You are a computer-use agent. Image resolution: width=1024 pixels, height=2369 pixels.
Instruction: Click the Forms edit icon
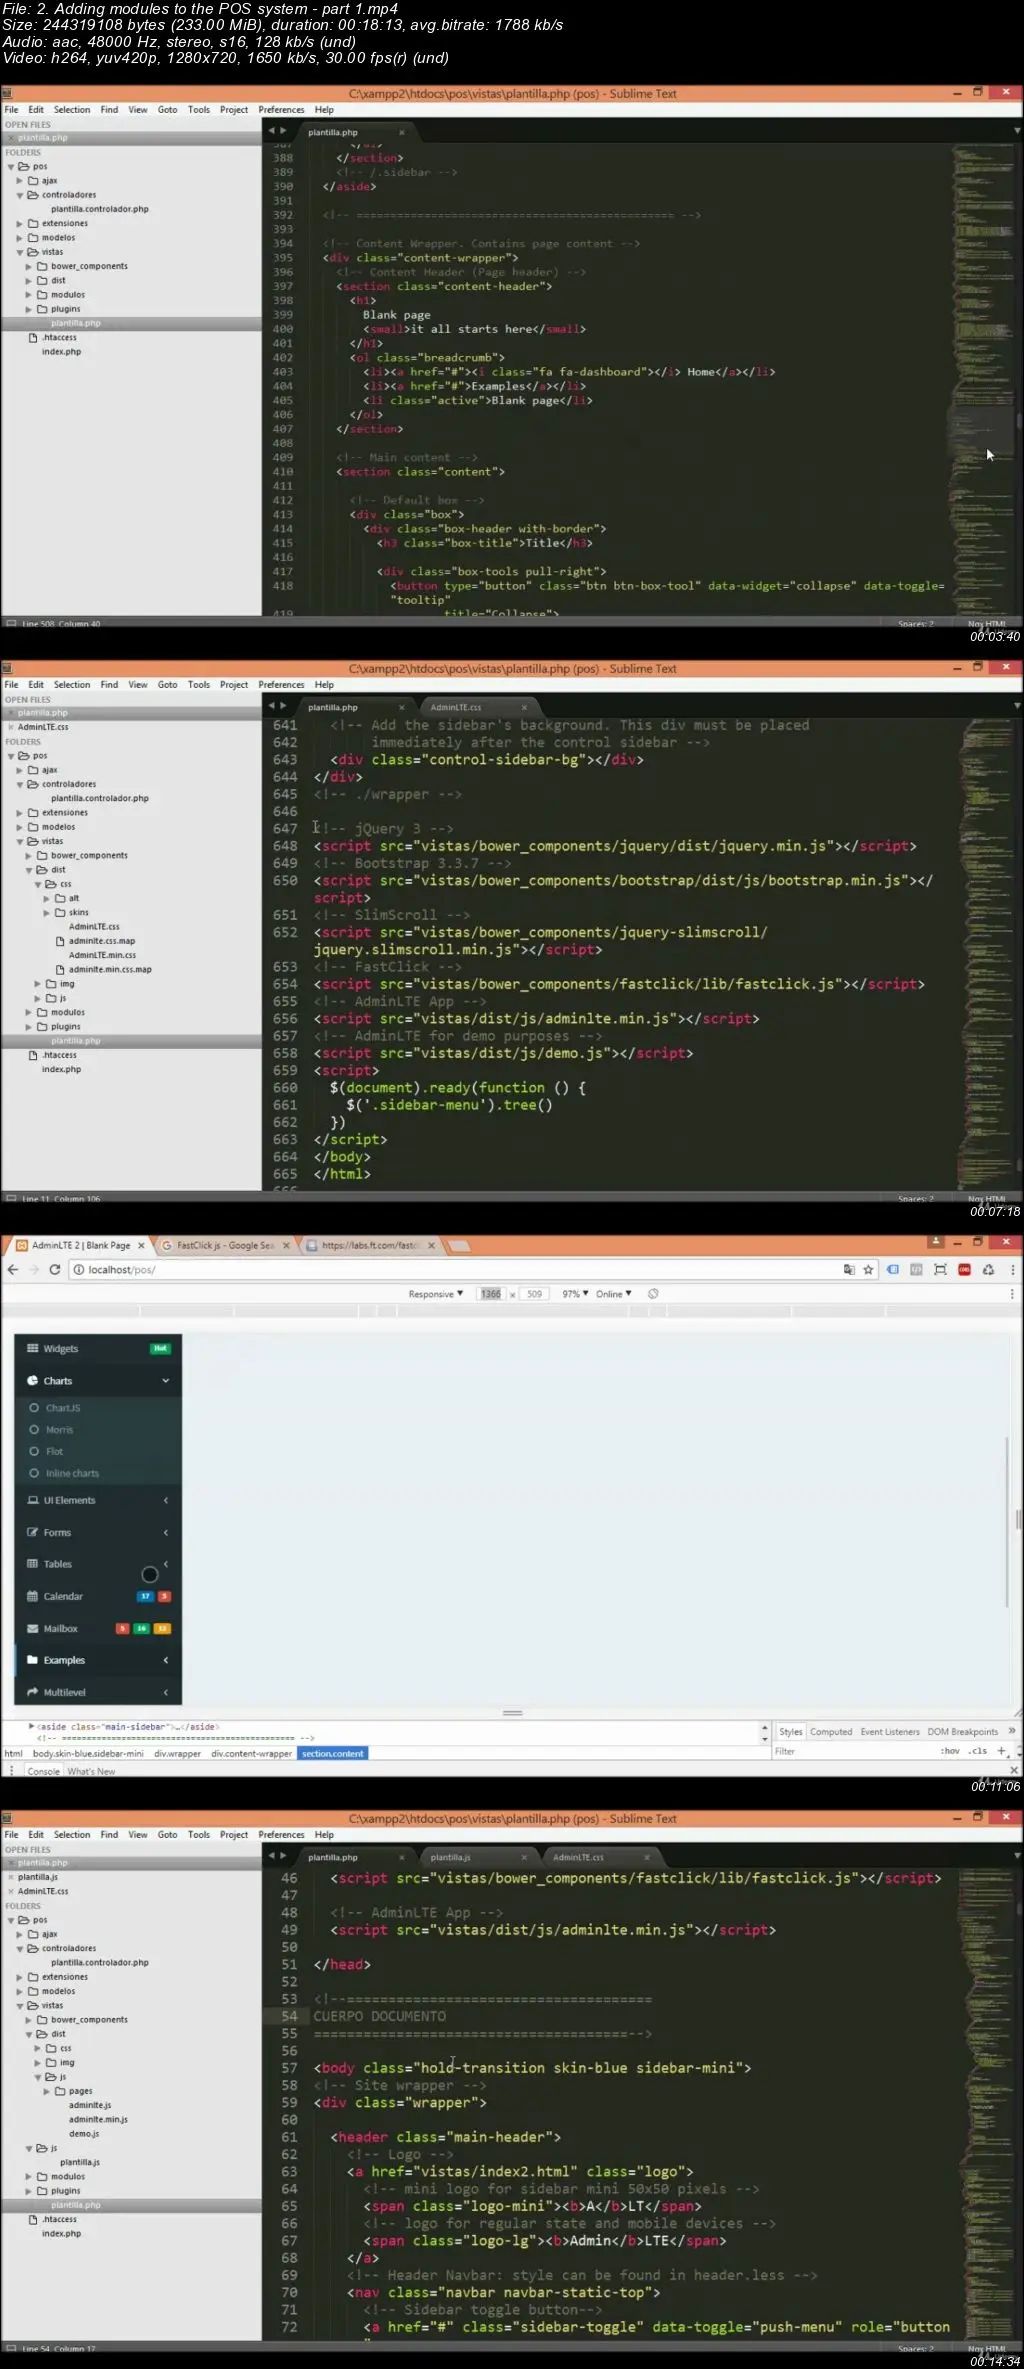point(33,1532)
